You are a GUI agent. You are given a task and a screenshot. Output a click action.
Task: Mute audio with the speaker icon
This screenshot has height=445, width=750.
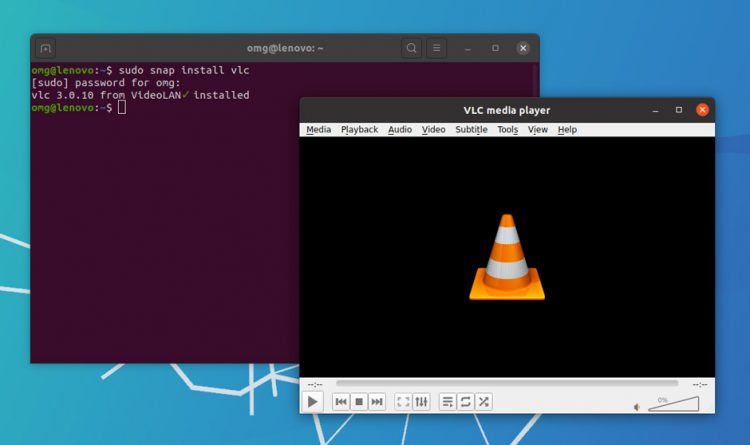pyautogui.click(x=637, y=407)
